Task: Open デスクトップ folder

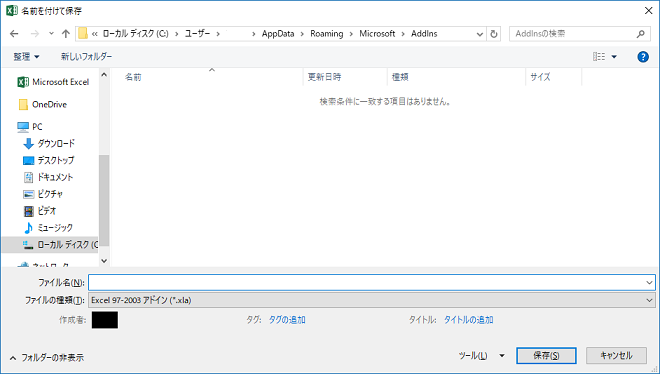Action: point(48,160)
